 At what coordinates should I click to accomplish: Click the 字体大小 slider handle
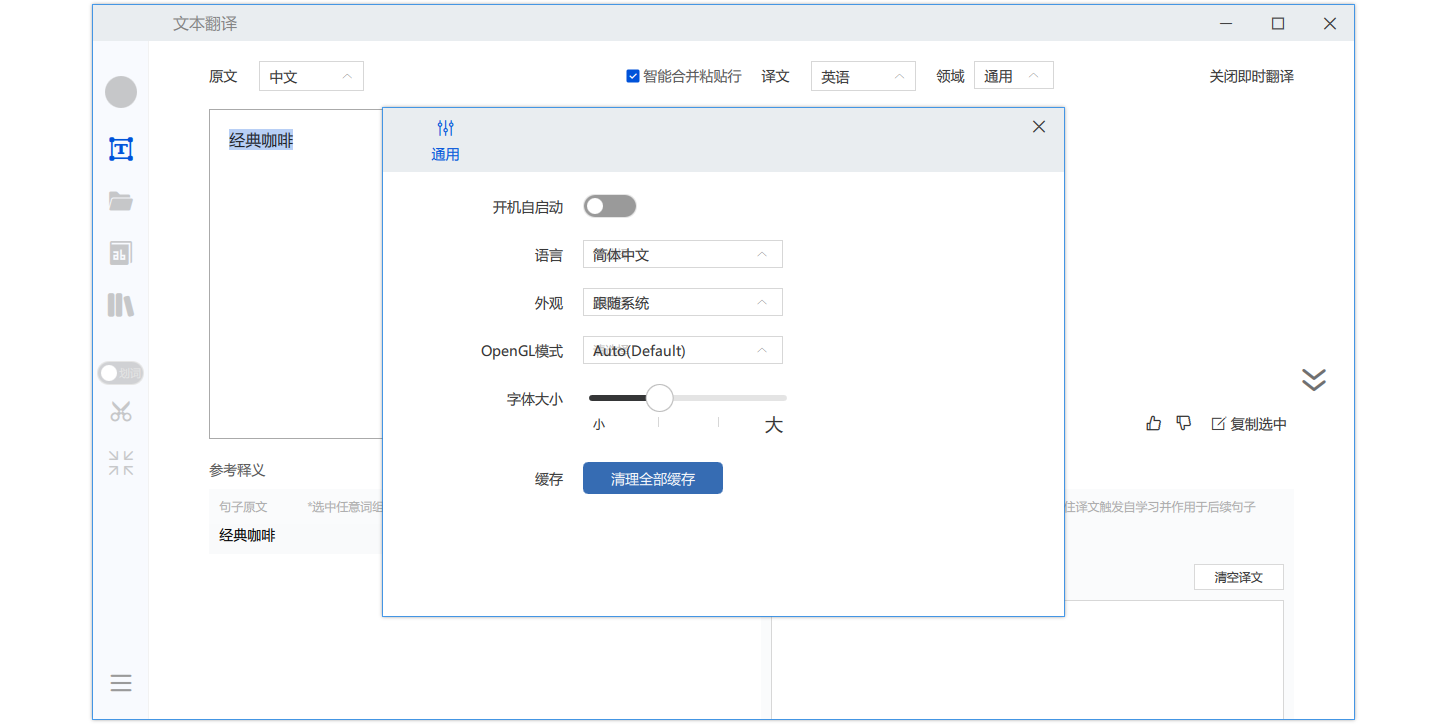(x=659, y=398)
